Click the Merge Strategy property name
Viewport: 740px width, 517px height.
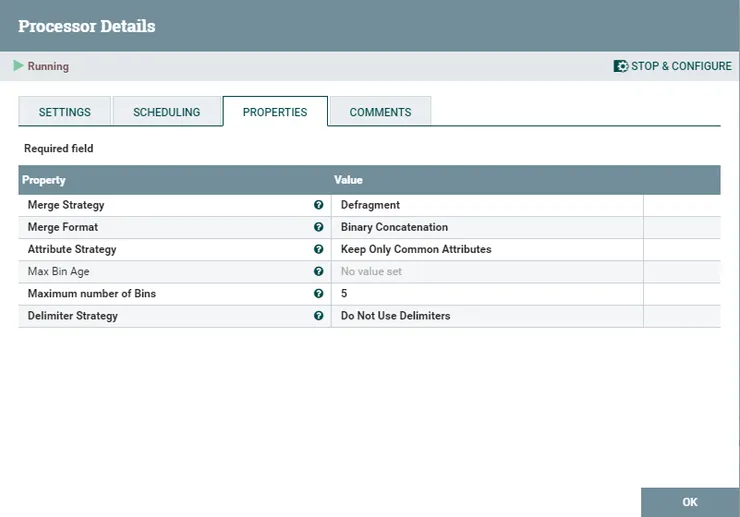coord(66,205)
